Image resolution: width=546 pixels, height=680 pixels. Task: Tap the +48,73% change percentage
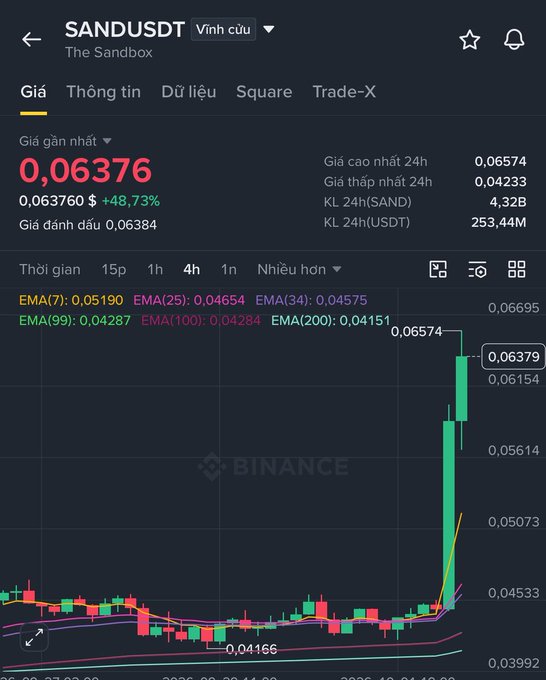[x=131, y=201]
